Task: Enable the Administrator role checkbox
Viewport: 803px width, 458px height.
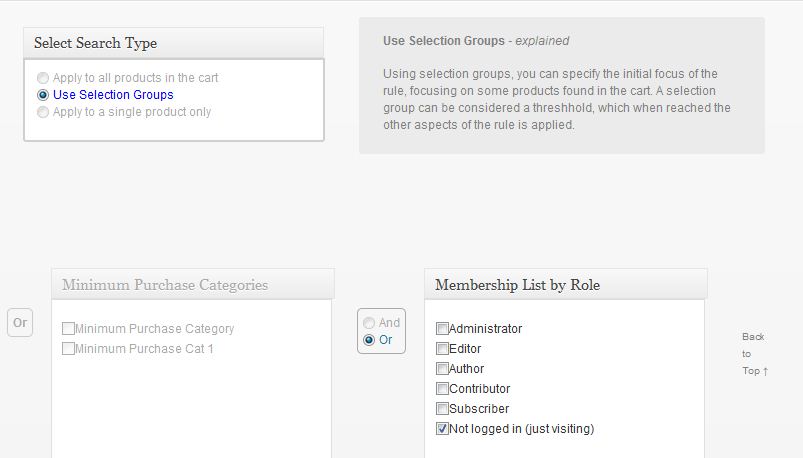Action: coord(442,328)
